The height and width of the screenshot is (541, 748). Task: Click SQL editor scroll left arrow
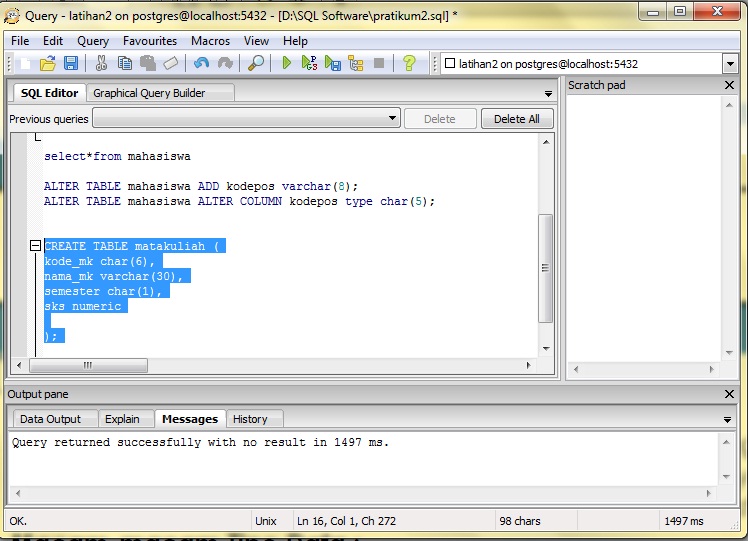click(19, 365)
